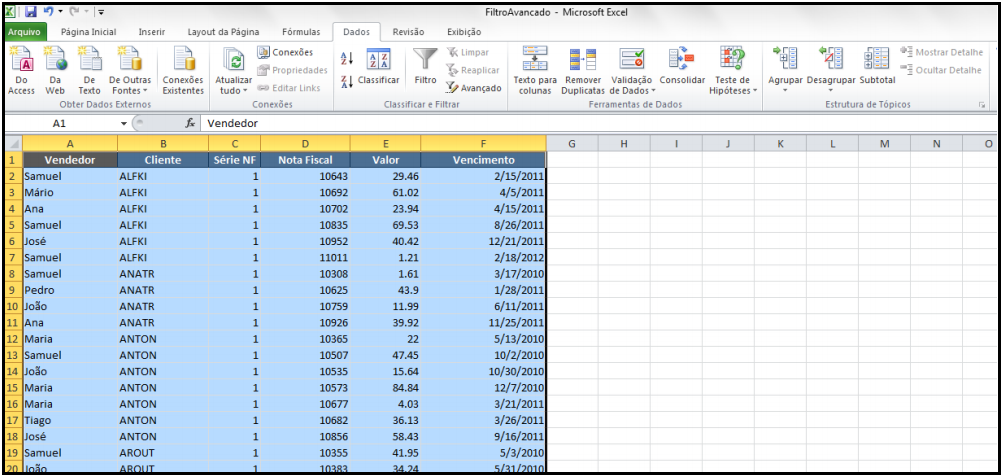This screenshot has width=1003, height=476.
Task: Switch to the Fórmulas tab
Action: tap(301, 32)
